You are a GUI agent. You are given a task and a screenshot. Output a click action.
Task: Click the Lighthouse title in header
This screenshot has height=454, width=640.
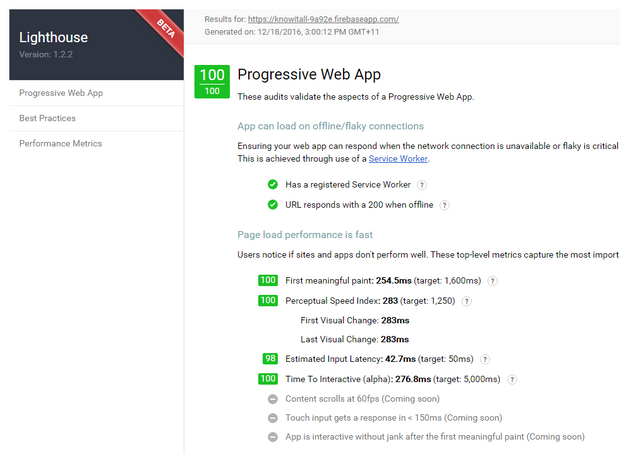pos(53,38)
